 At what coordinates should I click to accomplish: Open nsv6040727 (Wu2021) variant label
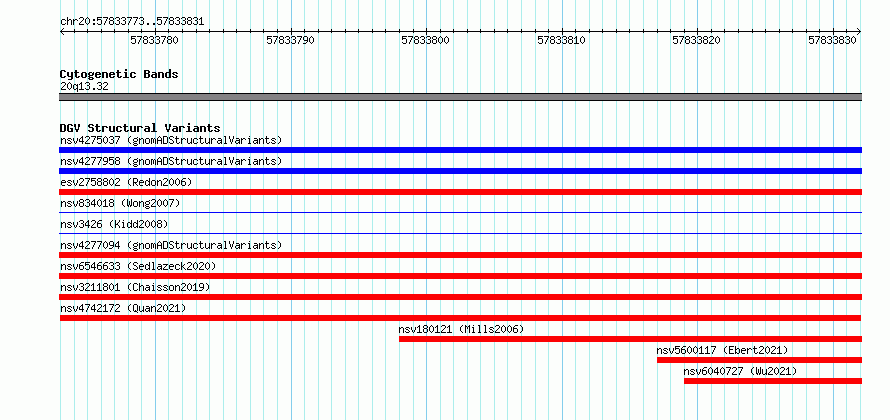(740, 371)
